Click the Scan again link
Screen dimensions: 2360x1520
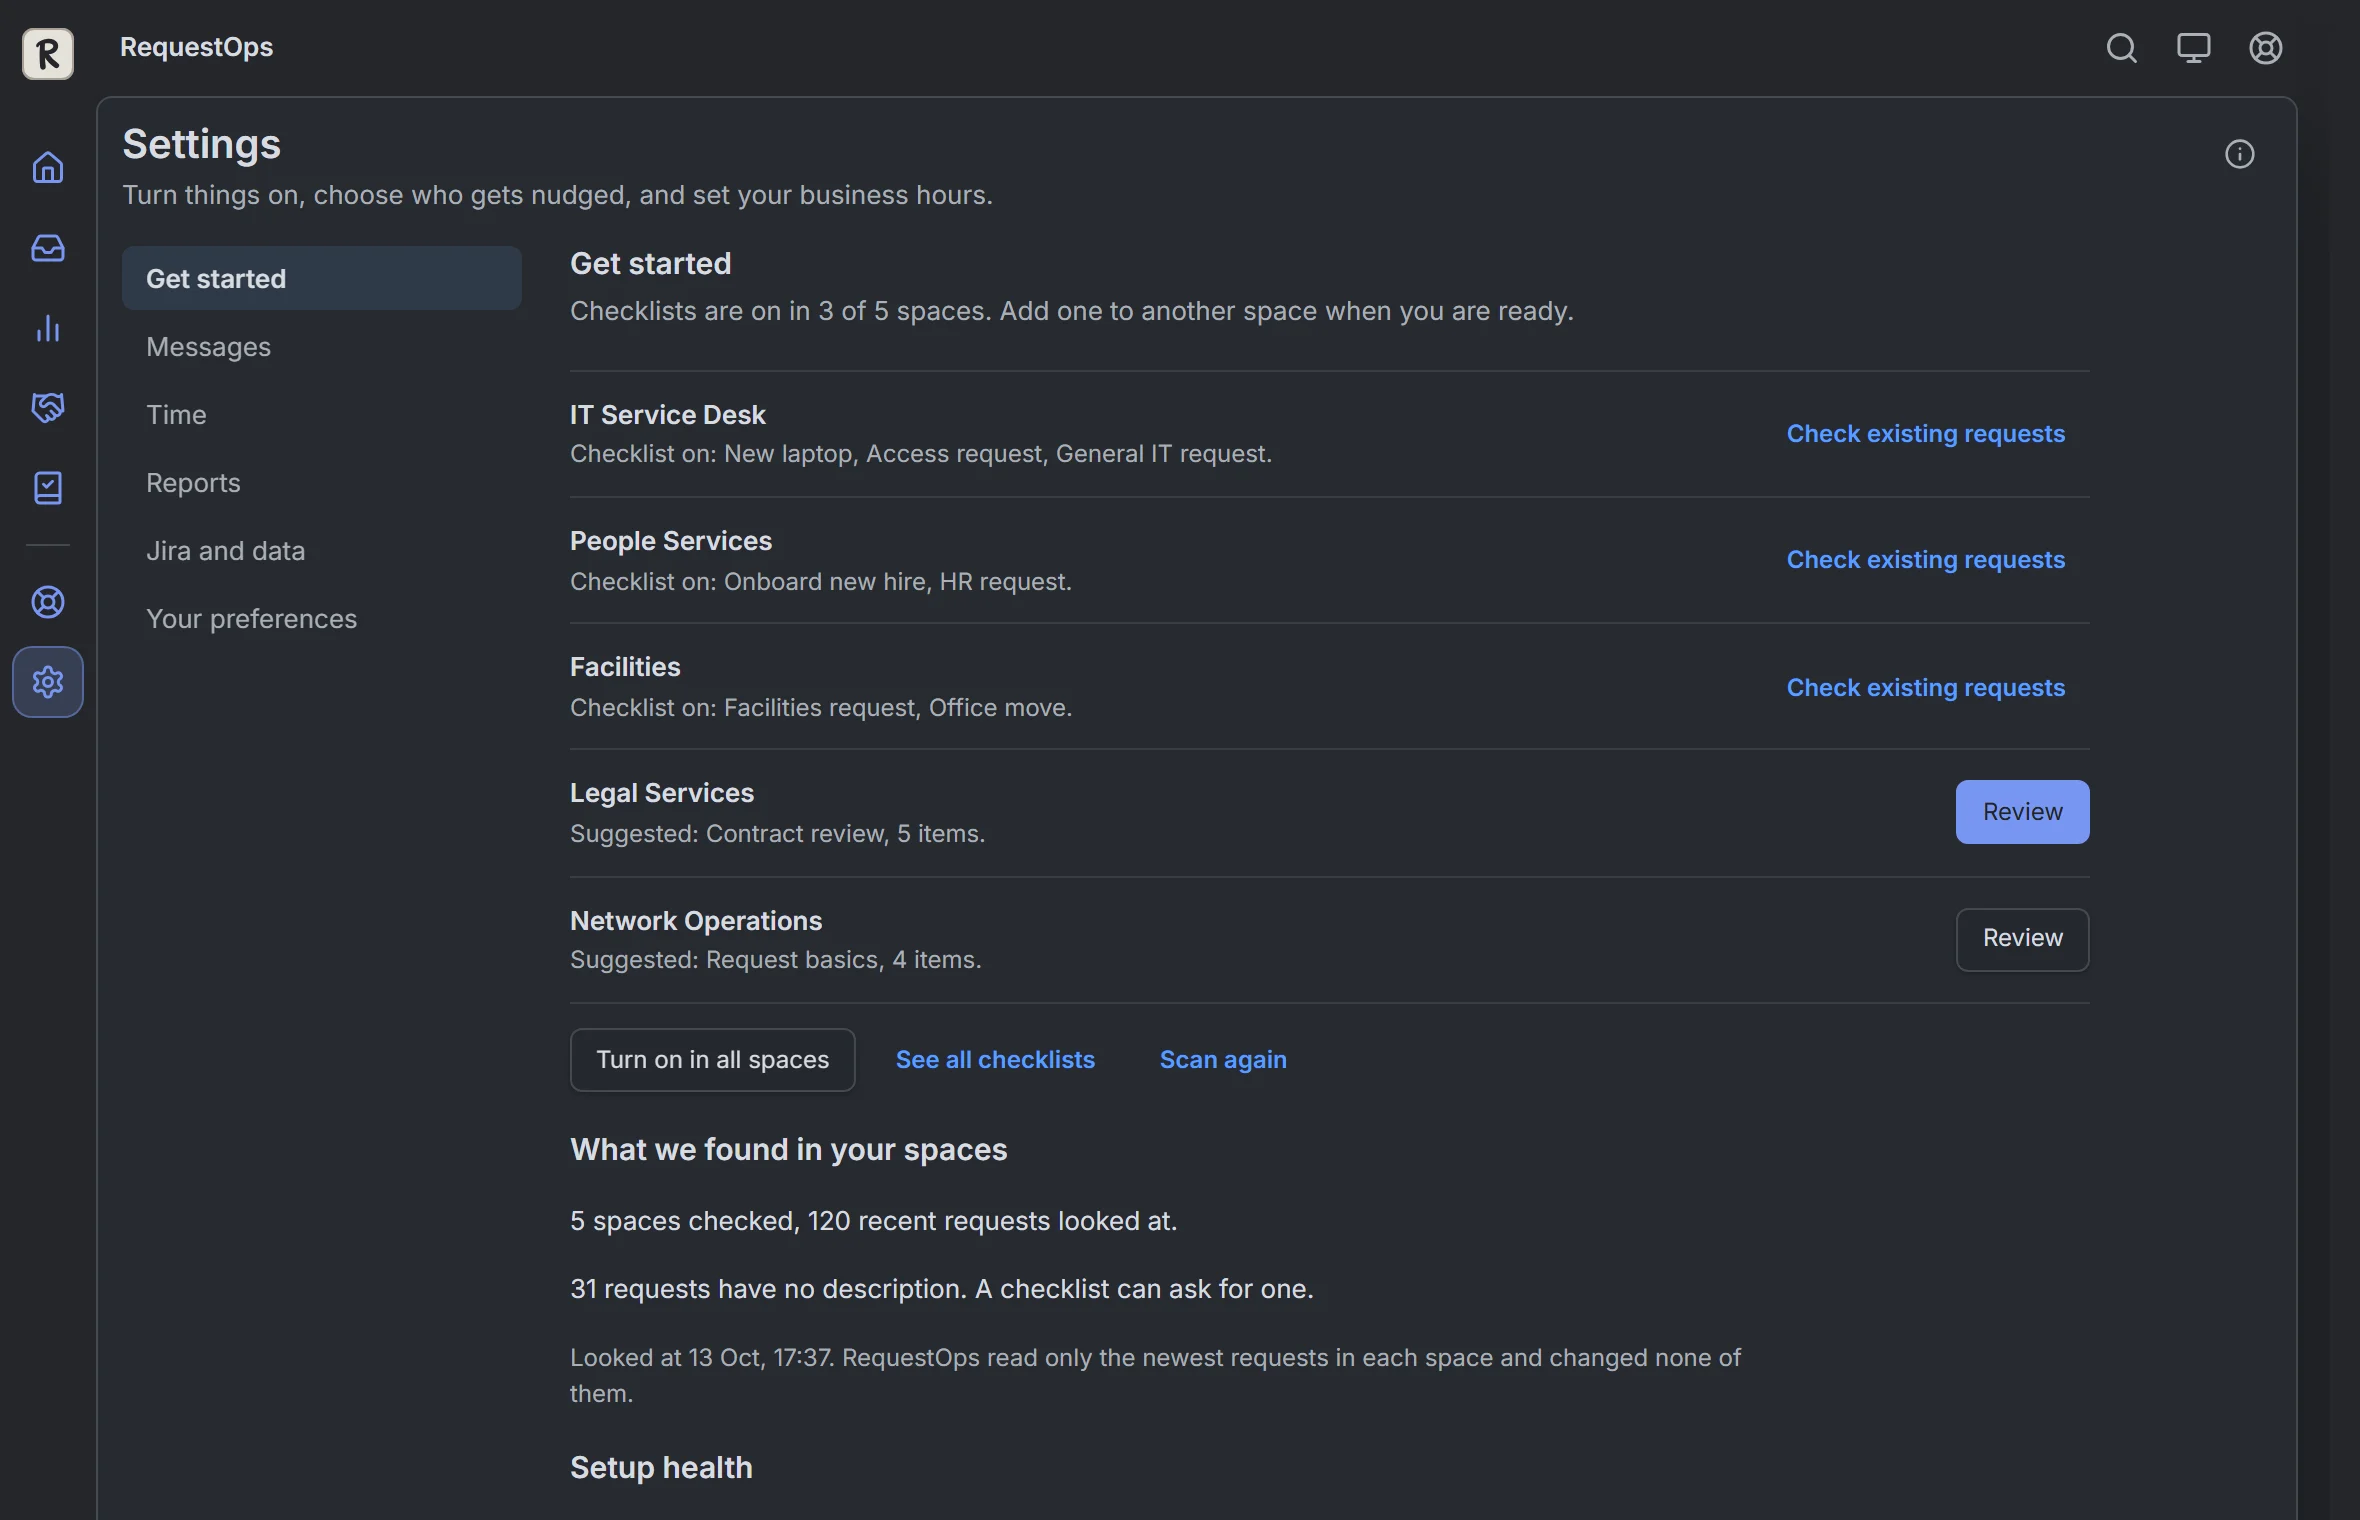click(1223, 1059)
